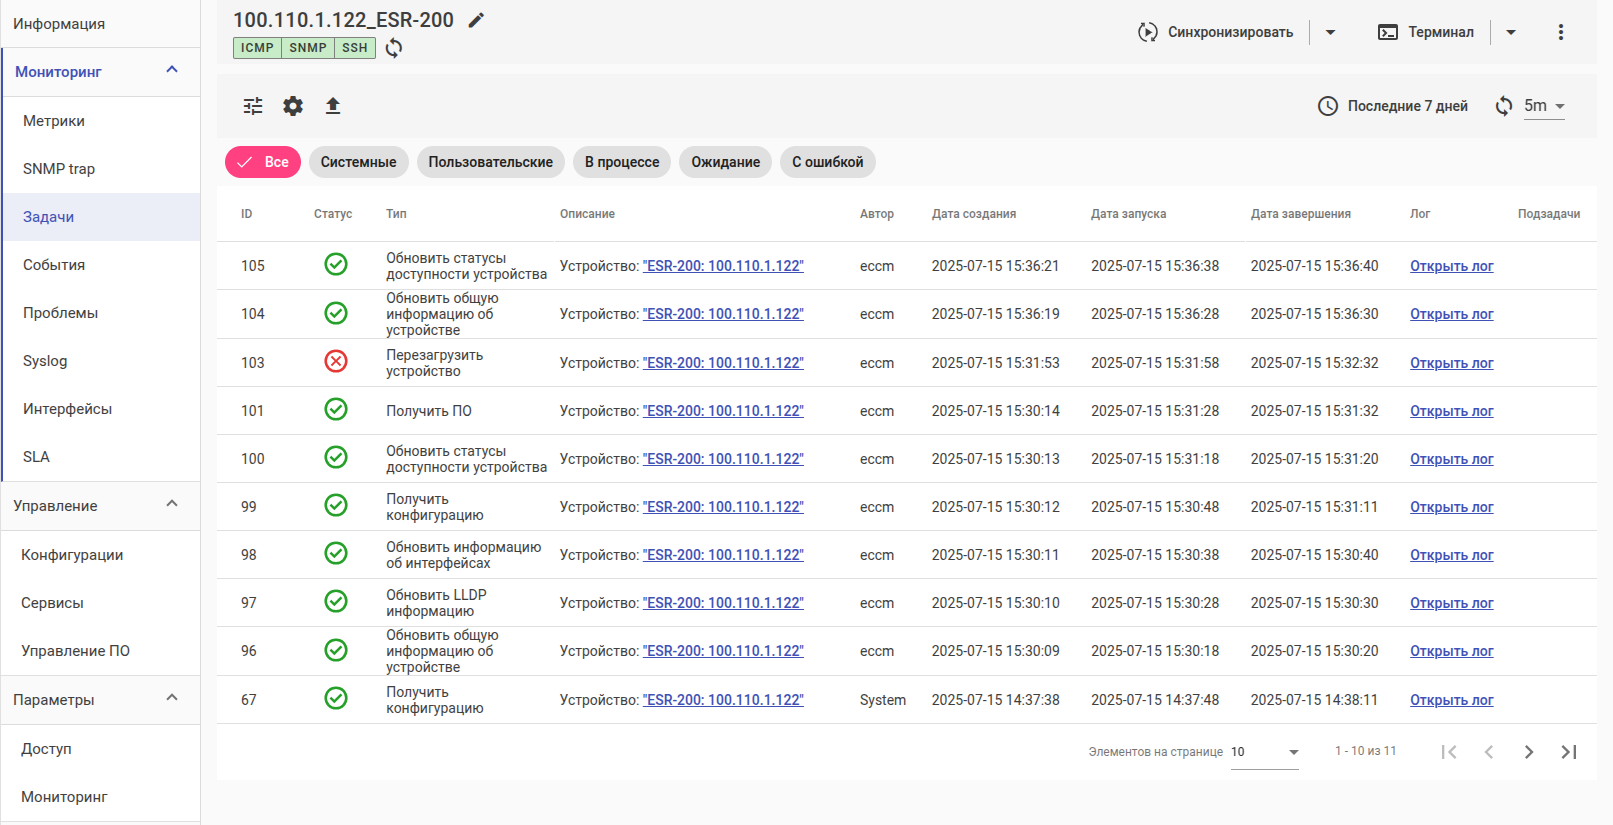The image size is (1613, 825).
Task: Collapse the Мониторинг sidebar section
Action: tap(172, 71)
